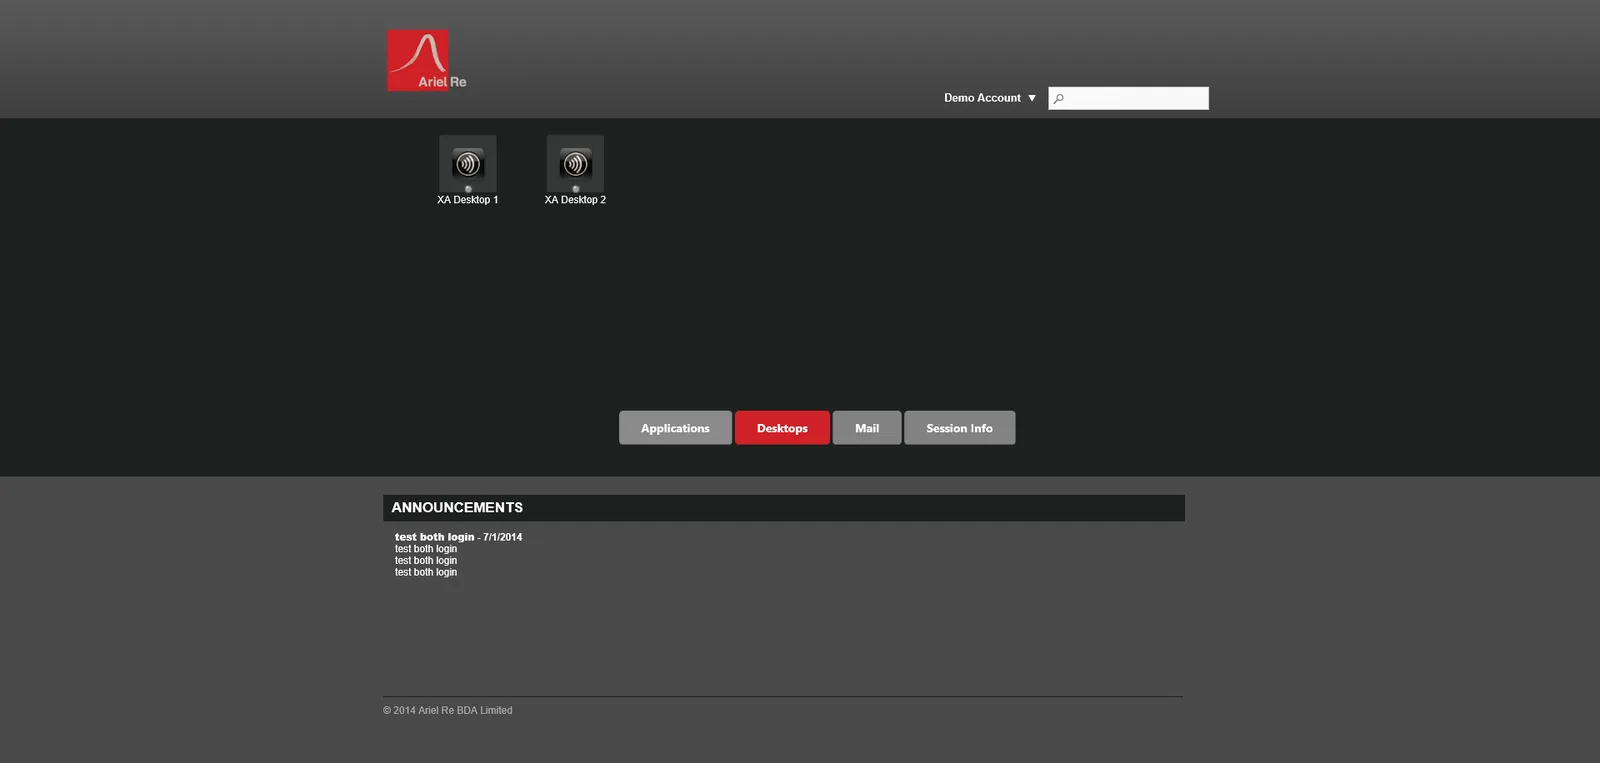Focus the search input field

1128,98
